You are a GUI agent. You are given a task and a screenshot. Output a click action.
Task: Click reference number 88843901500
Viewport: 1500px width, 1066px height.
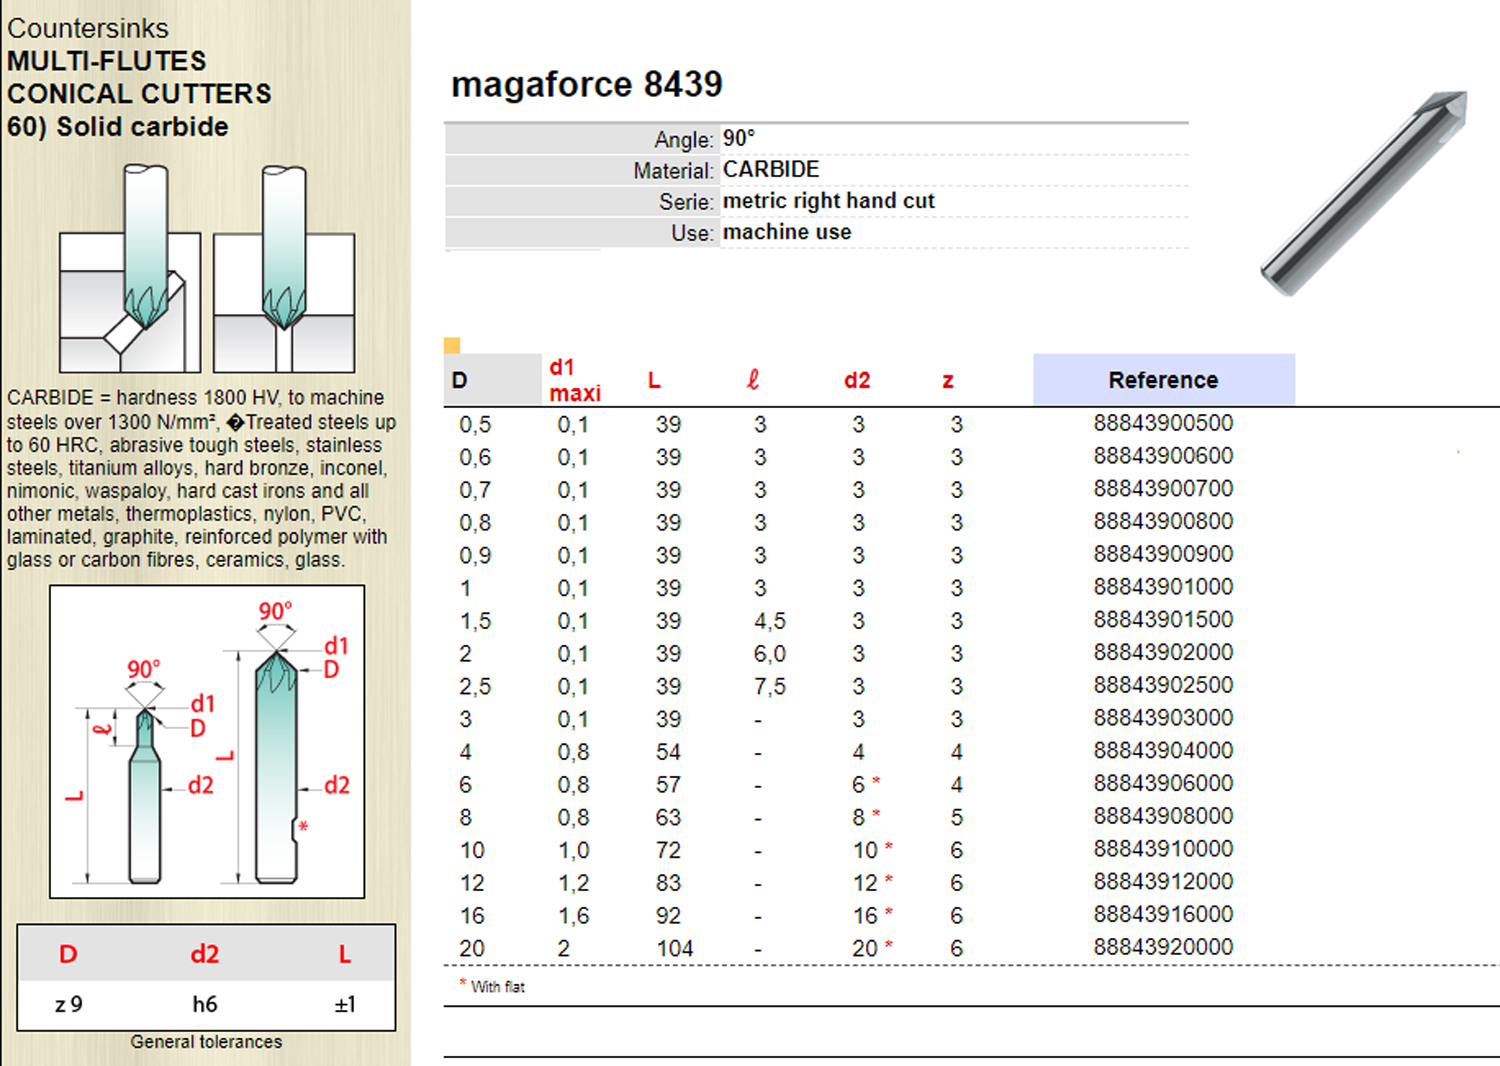pyautogui.click(x=1163, y=619)
